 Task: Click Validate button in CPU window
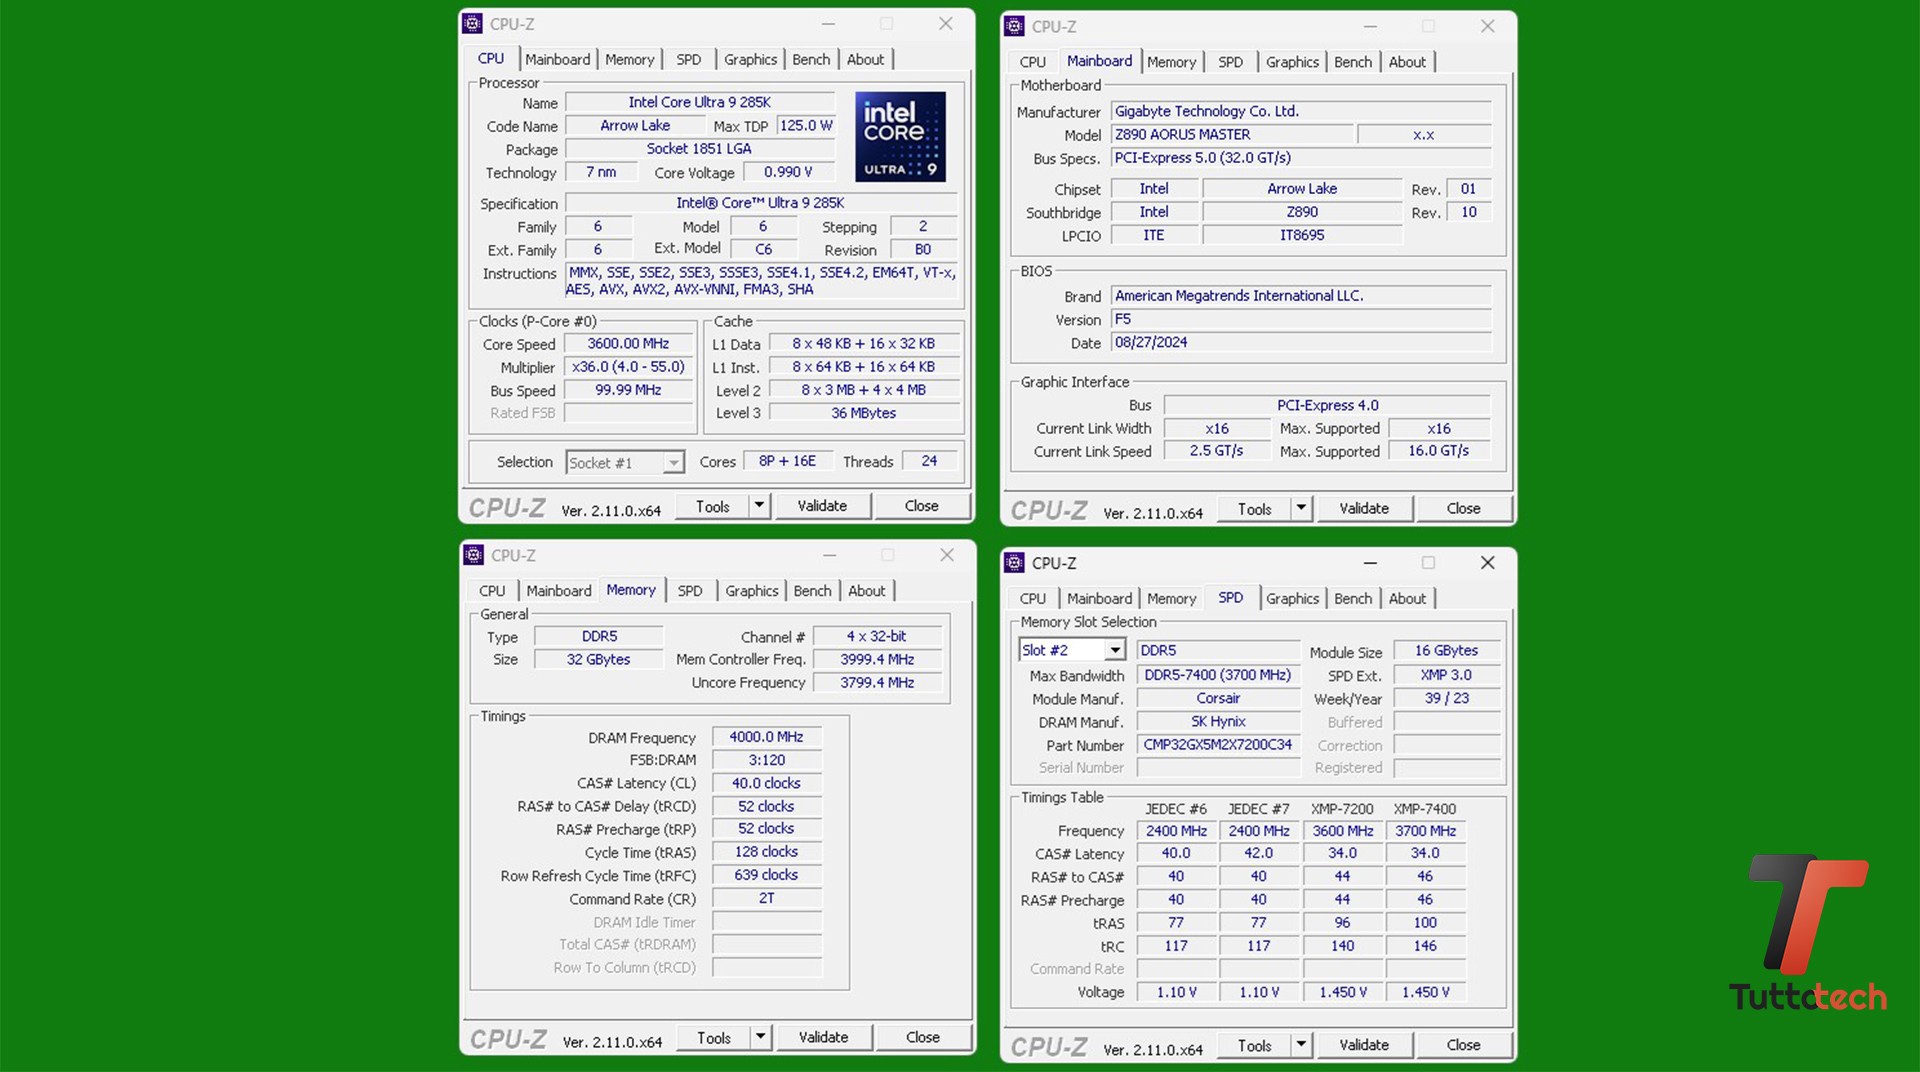822,506
